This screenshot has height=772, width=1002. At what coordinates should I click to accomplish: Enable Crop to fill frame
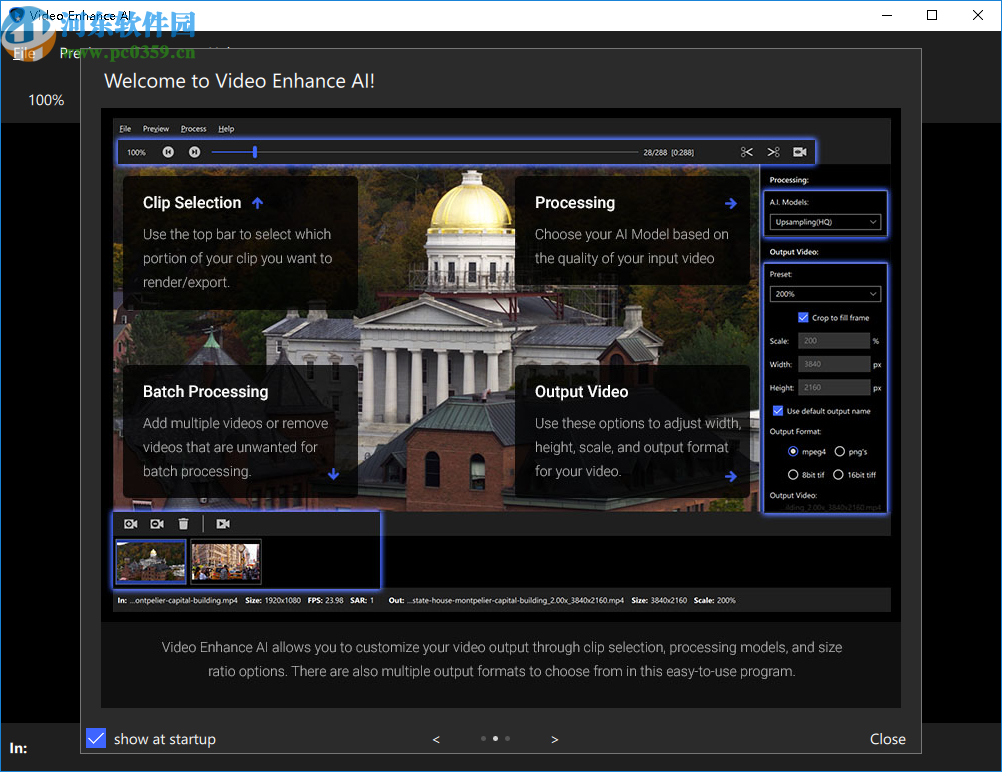tap(803, 317)
